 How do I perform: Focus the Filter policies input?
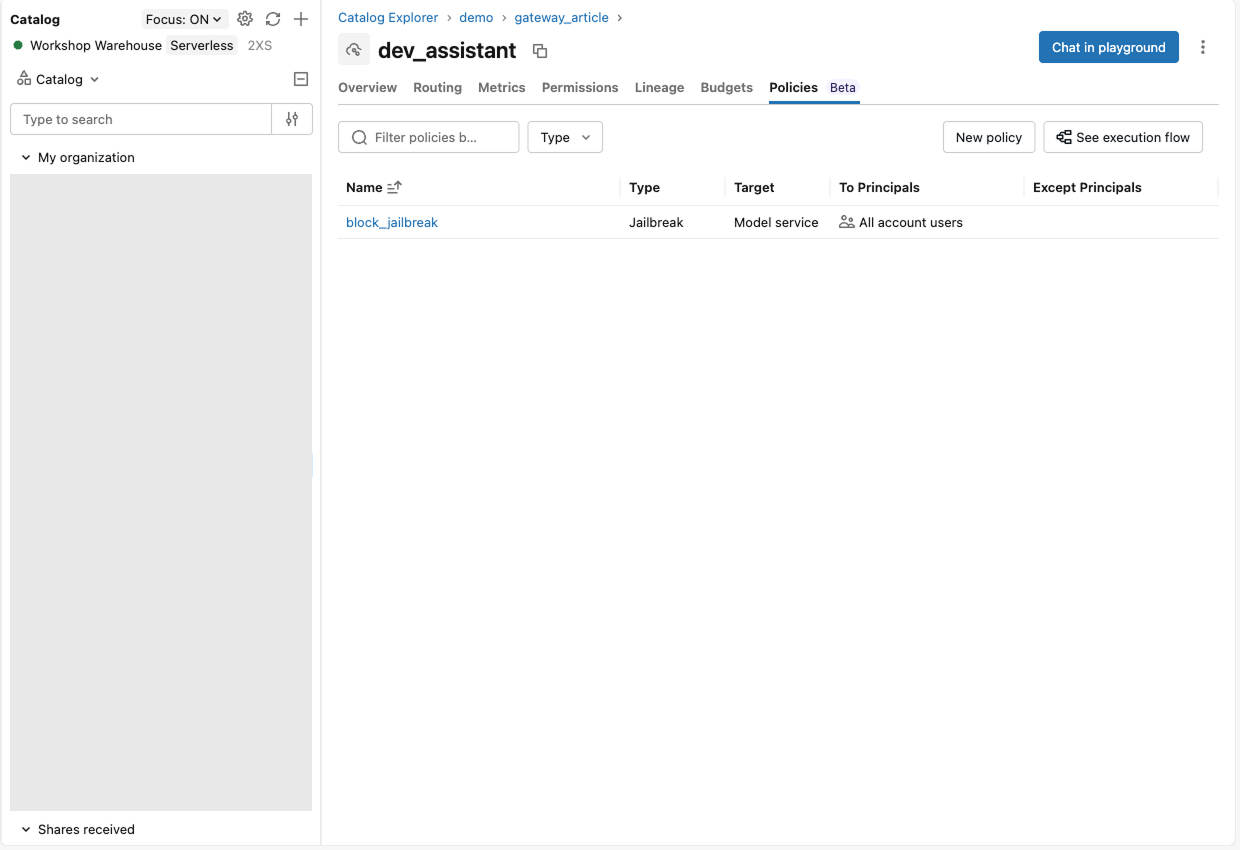(429, 137)
